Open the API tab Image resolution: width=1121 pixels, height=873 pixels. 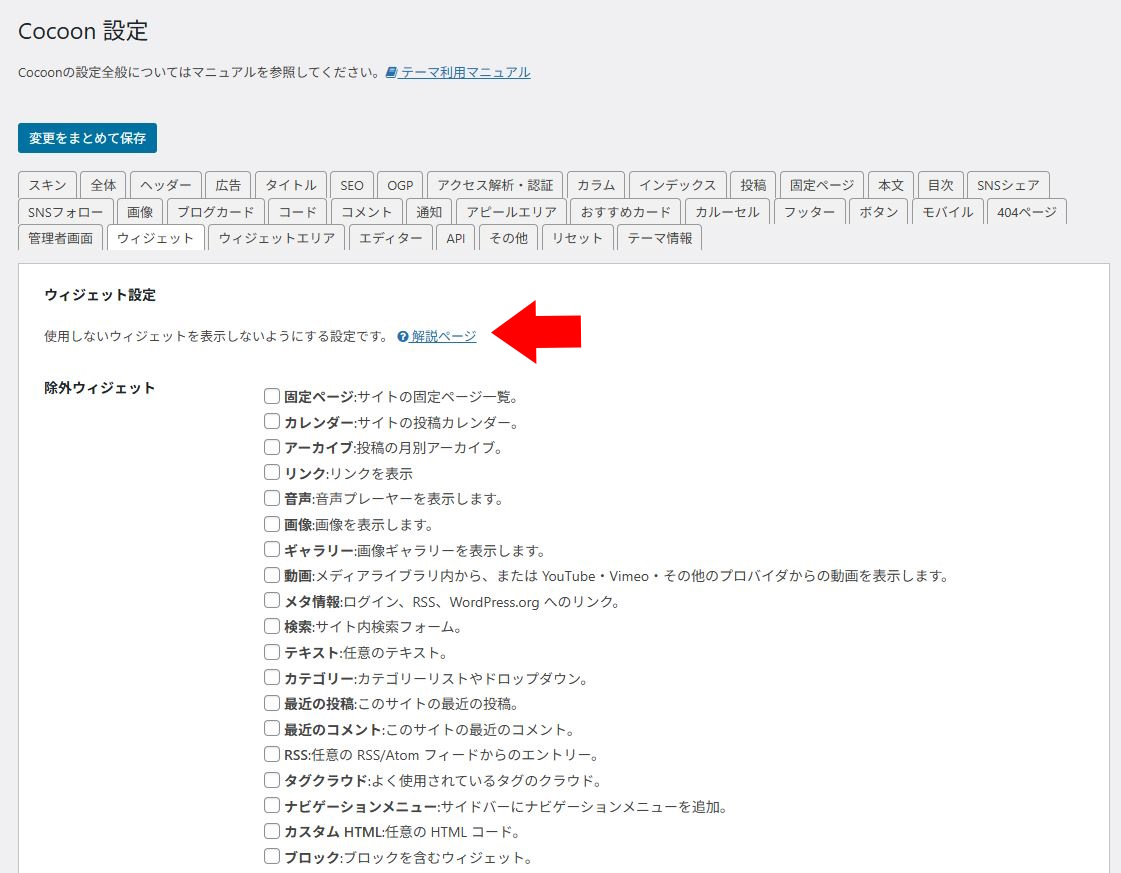tap(455, 238)
